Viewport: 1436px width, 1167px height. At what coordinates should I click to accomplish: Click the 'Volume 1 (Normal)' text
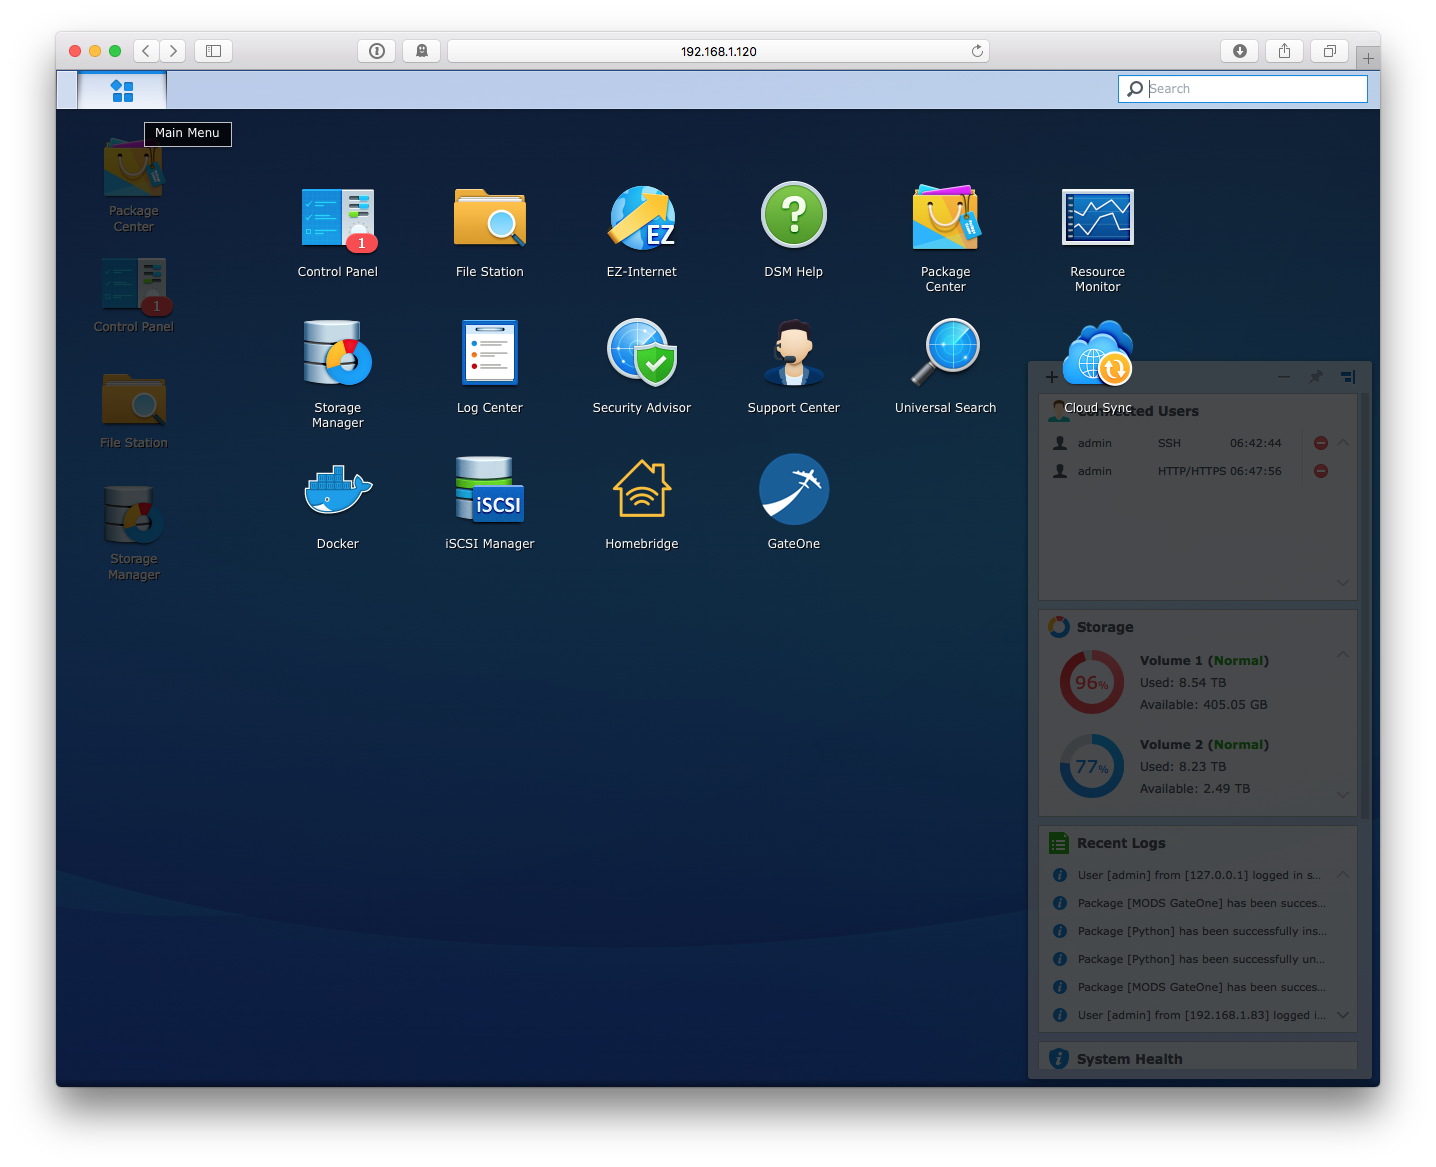pyautogui.click(x=1204, y=661)
